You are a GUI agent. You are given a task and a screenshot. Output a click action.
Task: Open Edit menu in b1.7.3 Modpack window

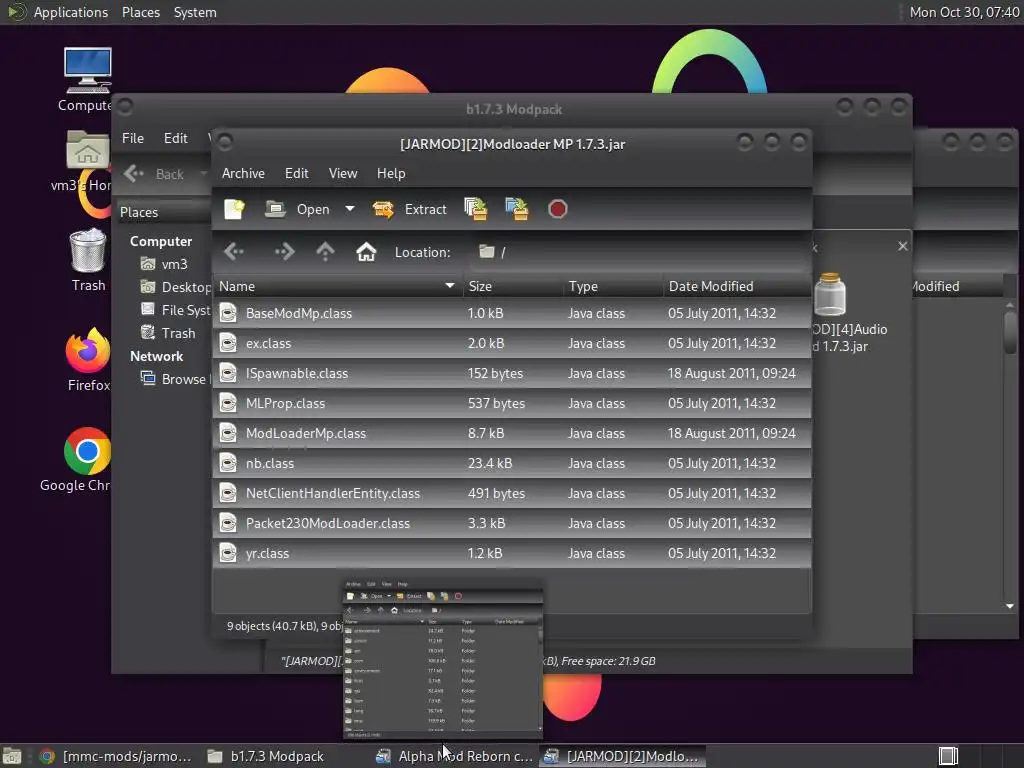coord(175,138)
